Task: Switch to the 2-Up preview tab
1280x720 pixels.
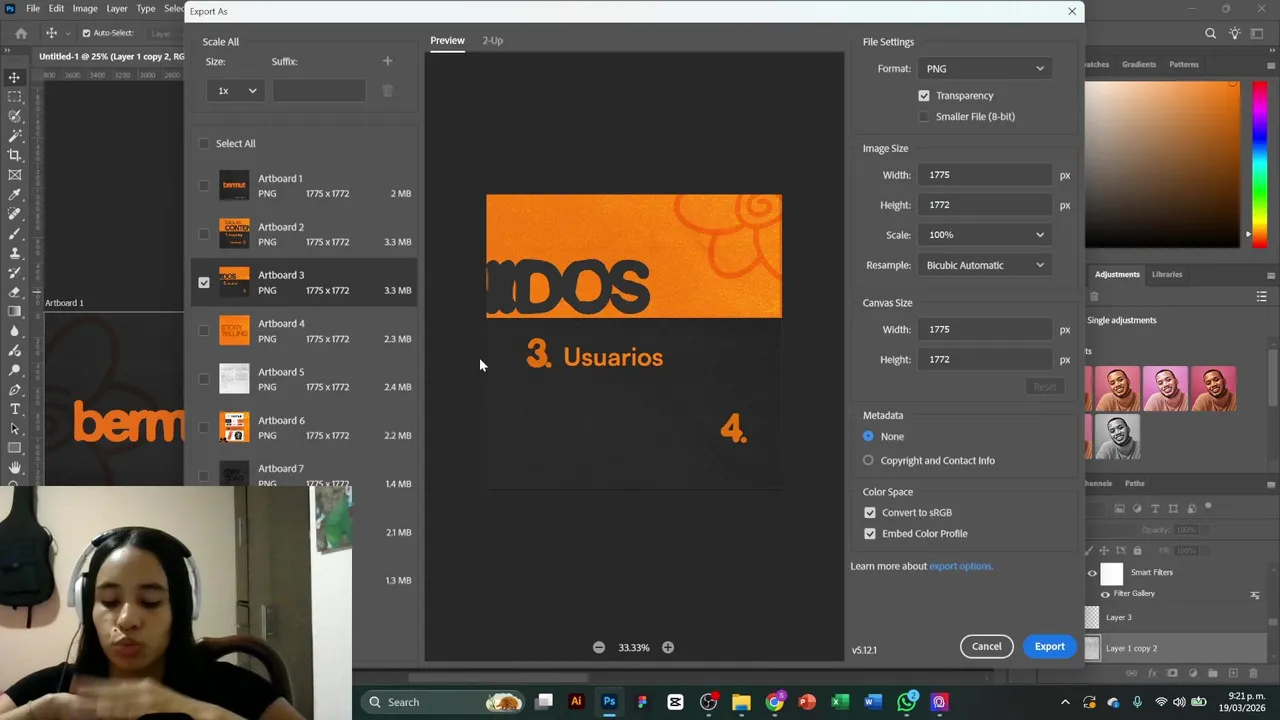Action: pyautogui.click(x=492, y=41)
